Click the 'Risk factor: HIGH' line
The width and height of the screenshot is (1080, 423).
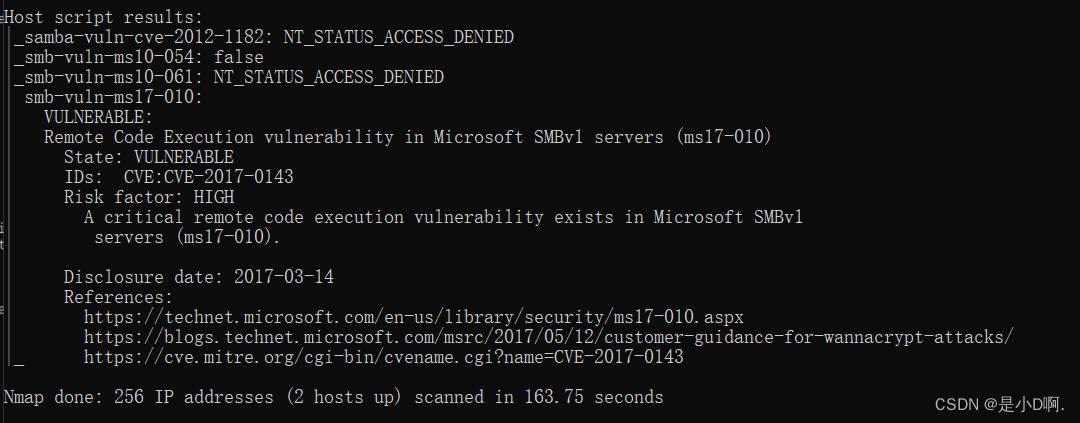click(x=149, y=197)
